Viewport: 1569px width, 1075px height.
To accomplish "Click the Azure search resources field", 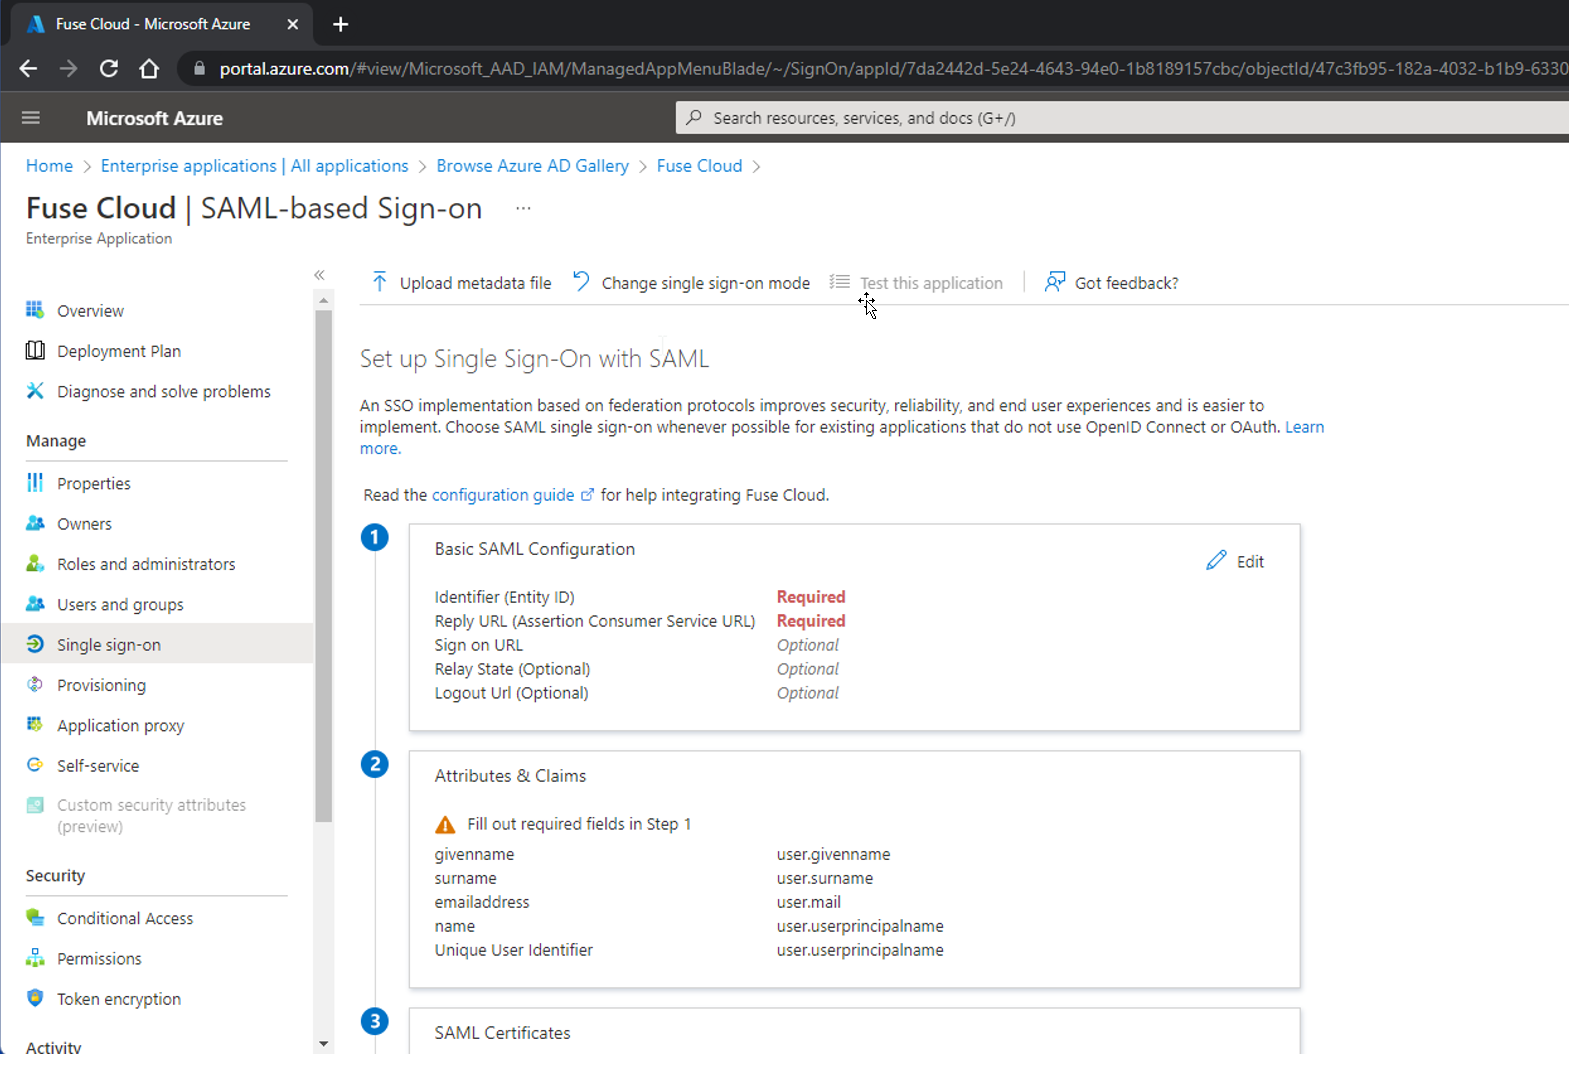I will click(1122, 118).
